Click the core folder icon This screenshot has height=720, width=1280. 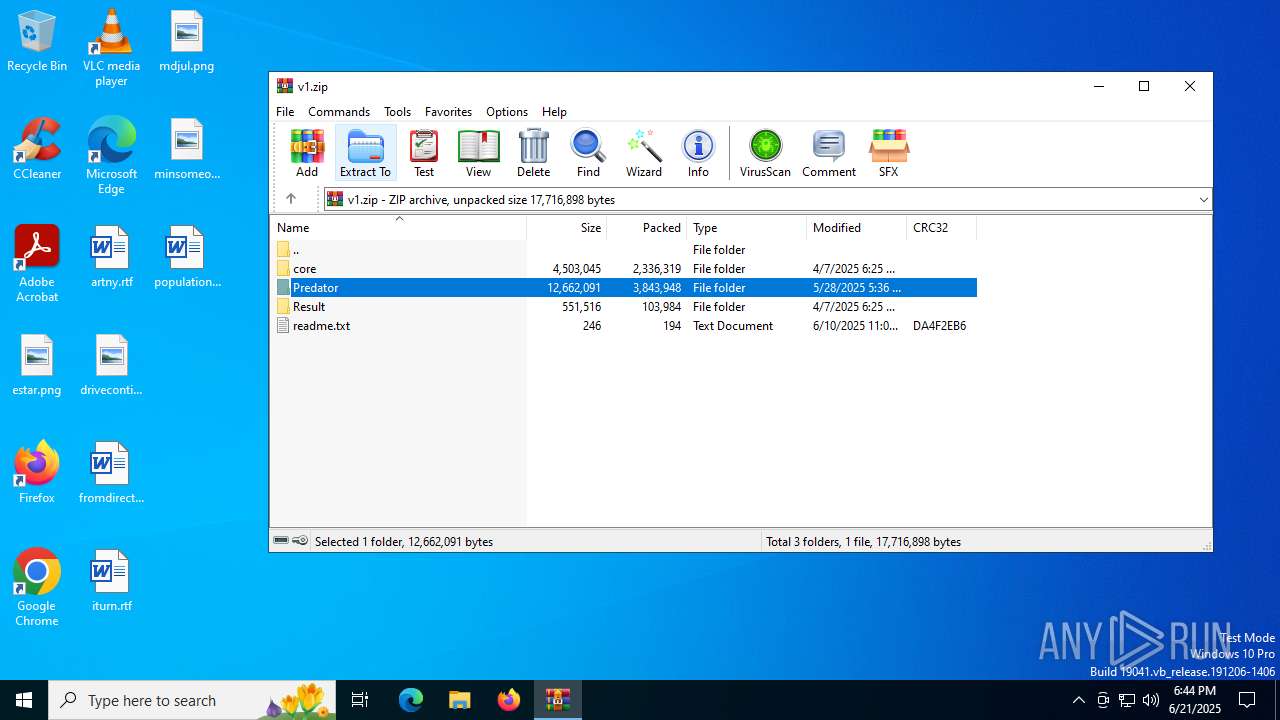283,268
